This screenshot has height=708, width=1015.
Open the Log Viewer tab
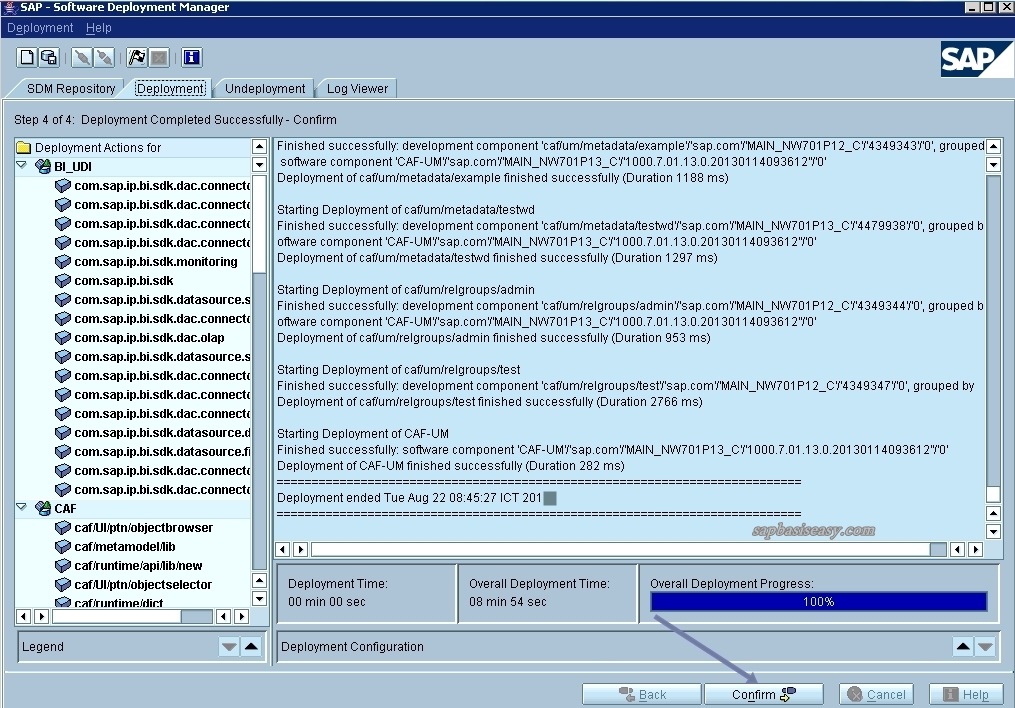(x=357, y=89)
